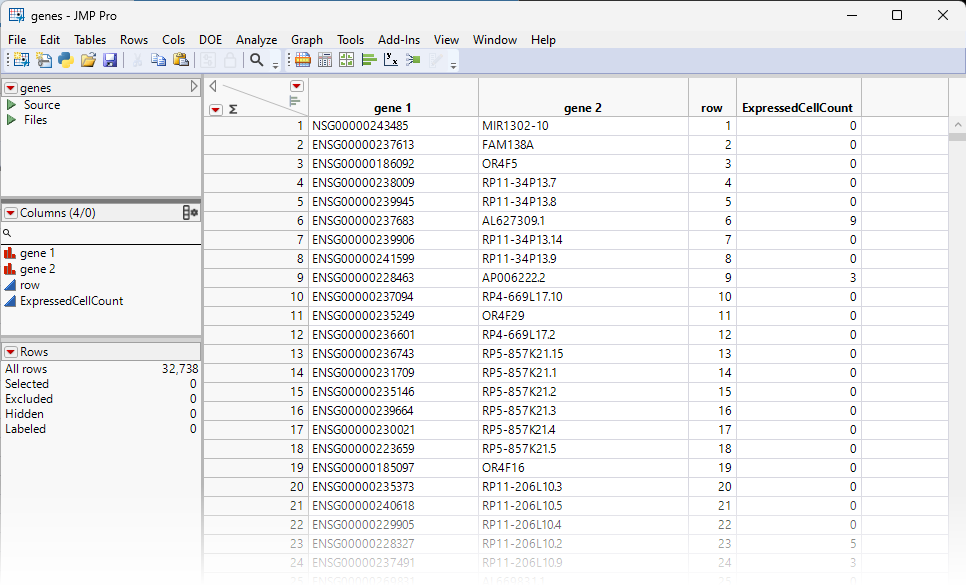Click the nominal icon beside gene 1
The width and height of the screenshot is (966, 586).
point(10,254)
